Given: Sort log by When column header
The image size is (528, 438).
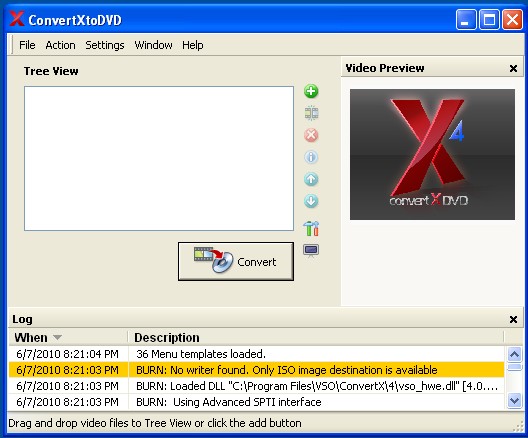Looking at the screenshot, I should [68, 337].
